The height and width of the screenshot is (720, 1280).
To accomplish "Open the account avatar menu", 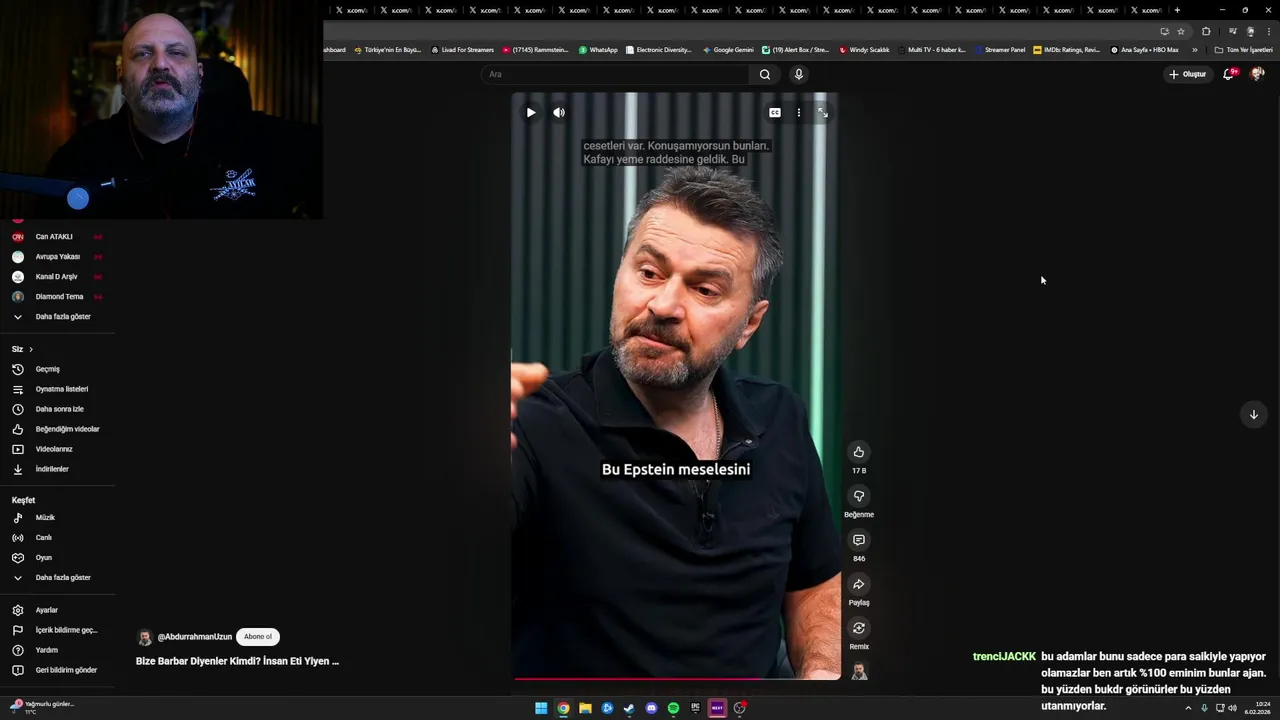I will (1258, 74).
